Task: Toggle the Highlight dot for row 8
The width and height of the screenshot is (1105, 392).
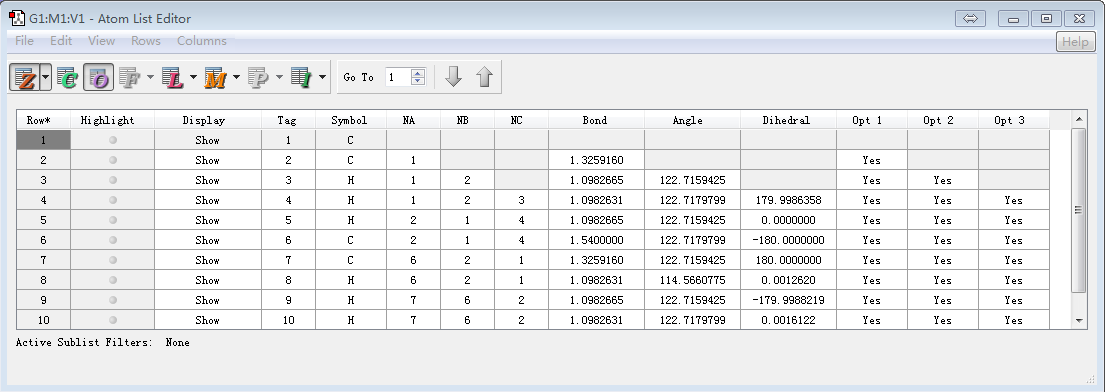Action: 113,280
